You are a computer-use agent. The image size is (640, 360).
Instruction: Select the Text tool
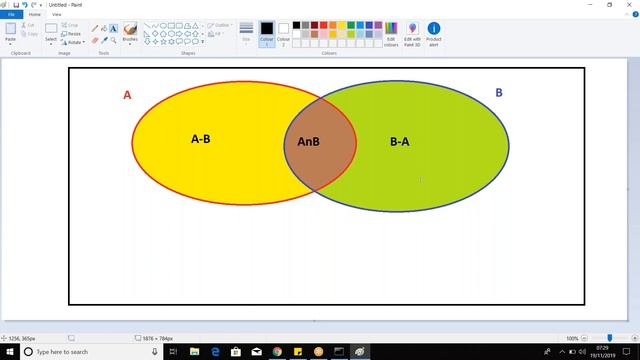click(x=113, y=29)
